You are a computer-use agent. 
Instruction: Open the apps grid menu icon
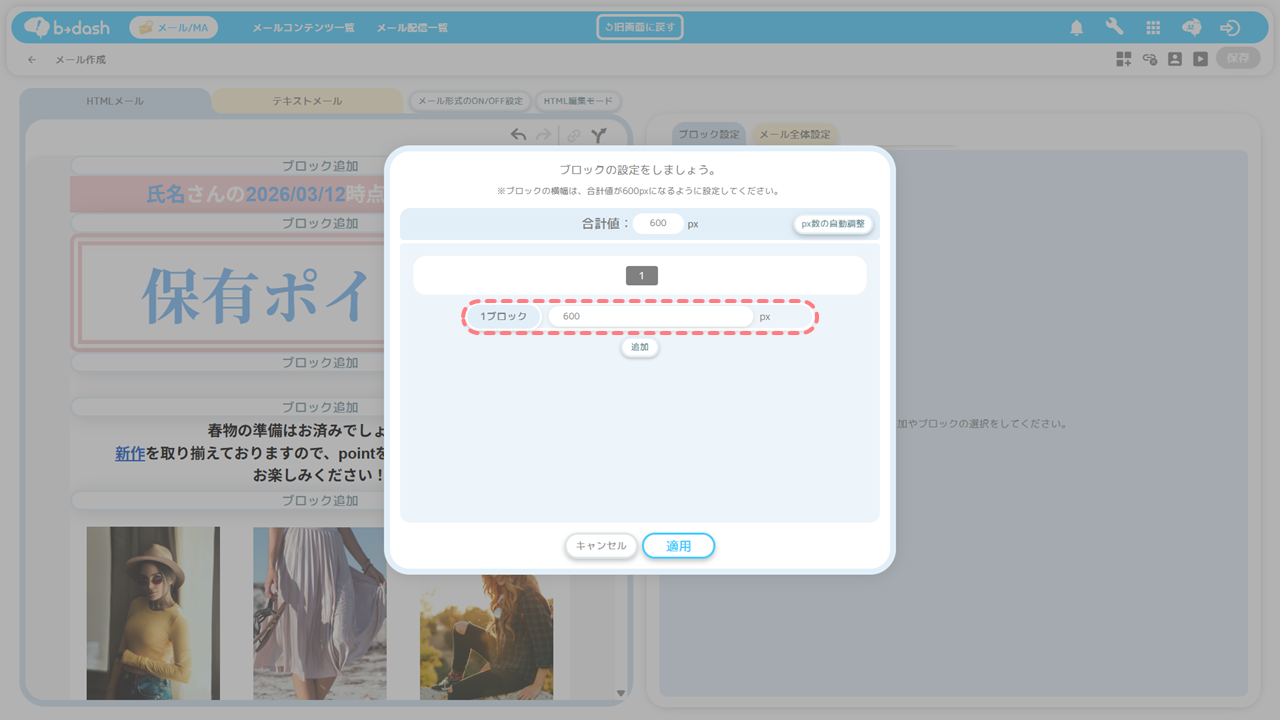pyautogui.click(x=1153, y=28)
